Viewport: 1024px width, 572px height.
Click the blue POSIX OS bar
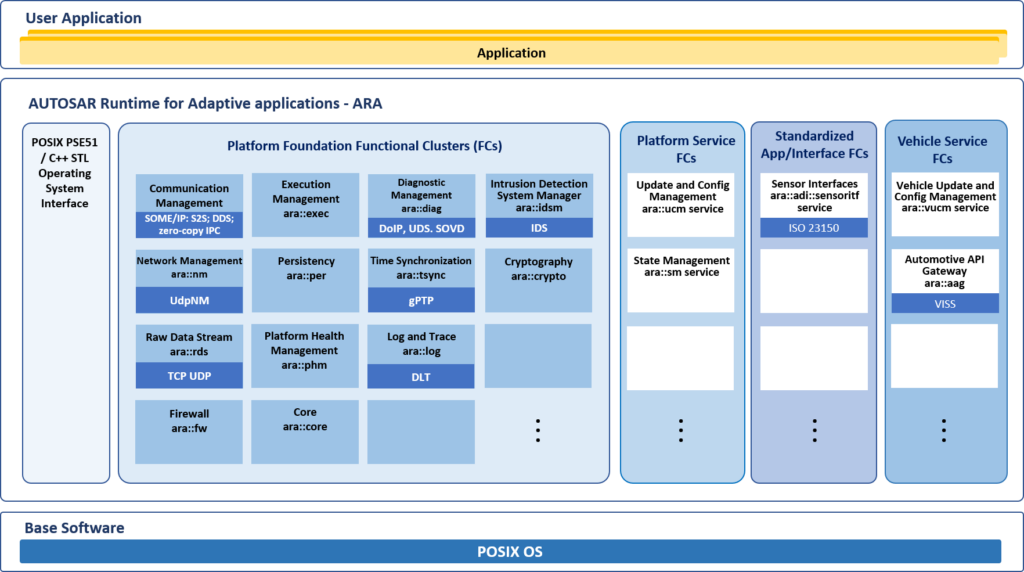coord(511,551)
